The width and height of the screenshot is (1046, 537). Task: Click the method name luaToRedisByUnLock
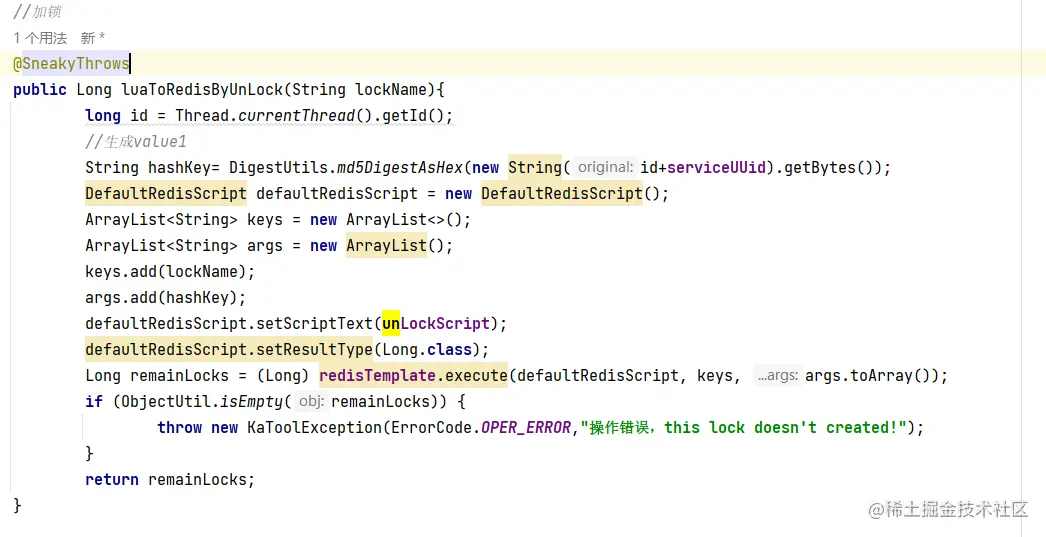click(x=201, y=89)
